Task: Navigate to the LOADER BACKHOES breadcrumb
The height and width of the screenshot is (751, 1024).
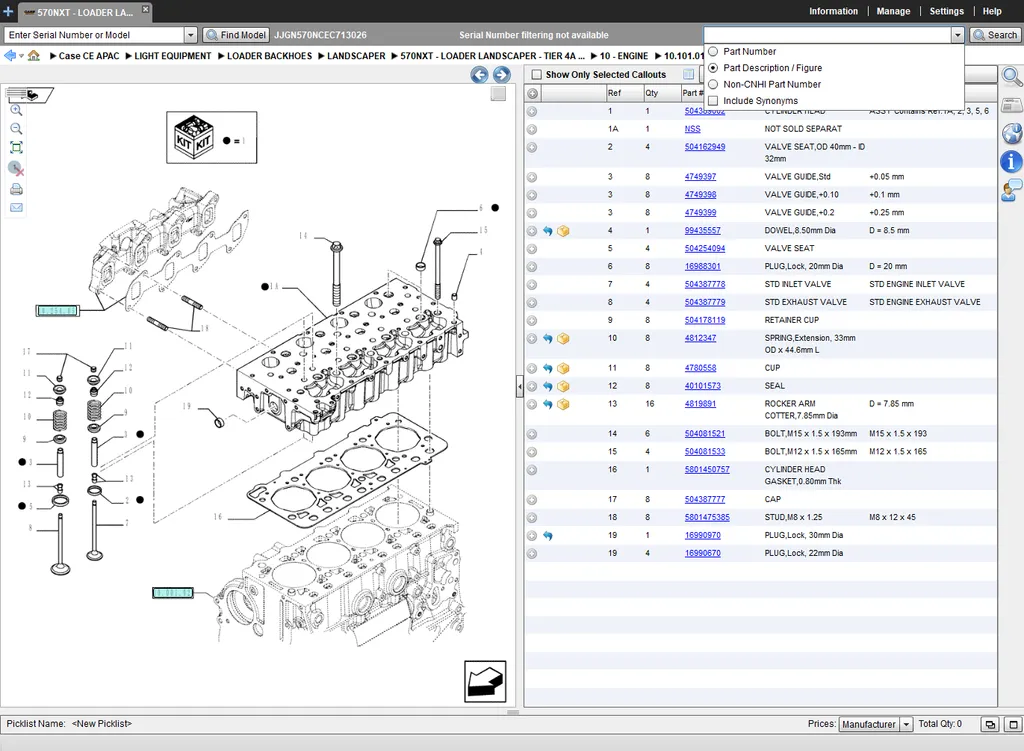Action: click(270, 56)
